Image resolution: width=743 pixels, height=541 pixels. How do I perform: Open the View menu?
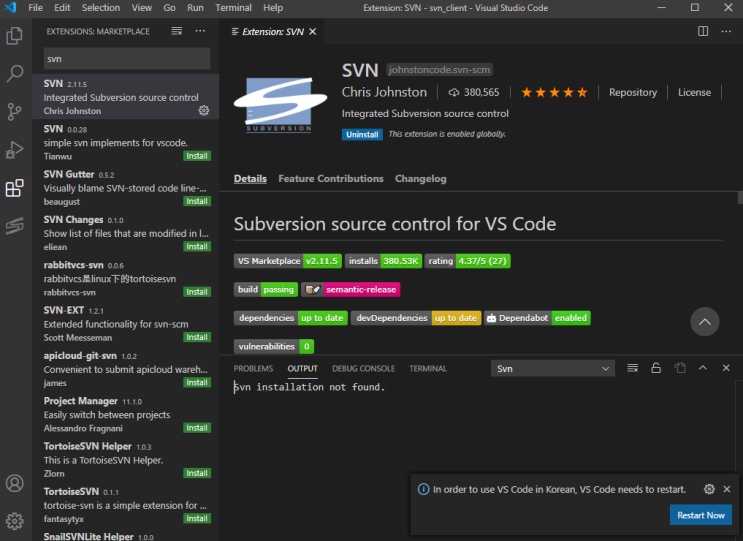coord(142,8)
